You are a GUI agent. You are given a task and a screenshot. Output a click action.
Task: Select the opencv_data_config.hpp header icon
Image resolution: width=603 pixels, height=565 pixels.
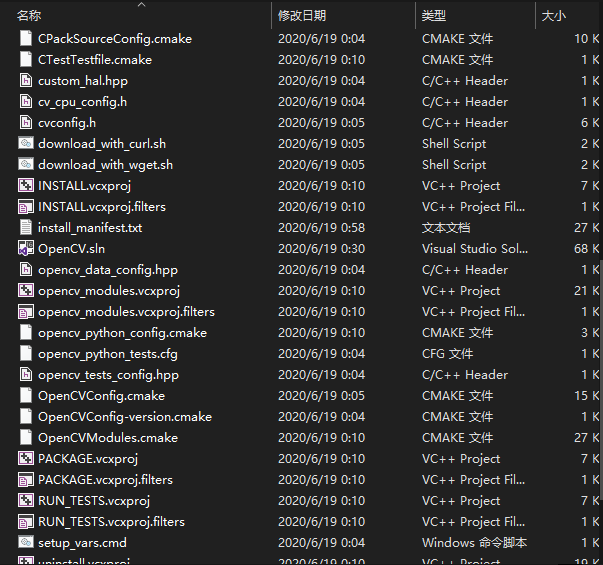26,269
